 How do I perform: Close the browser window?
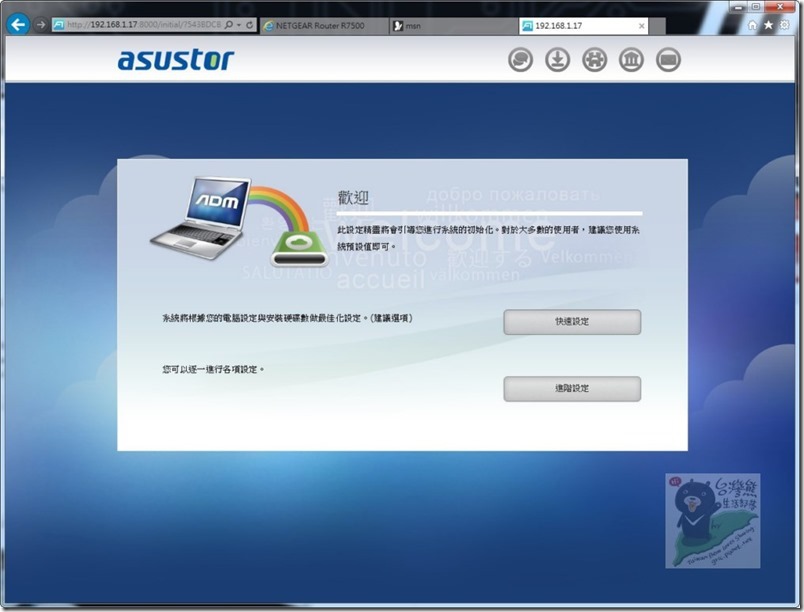(x=781, y=7)
